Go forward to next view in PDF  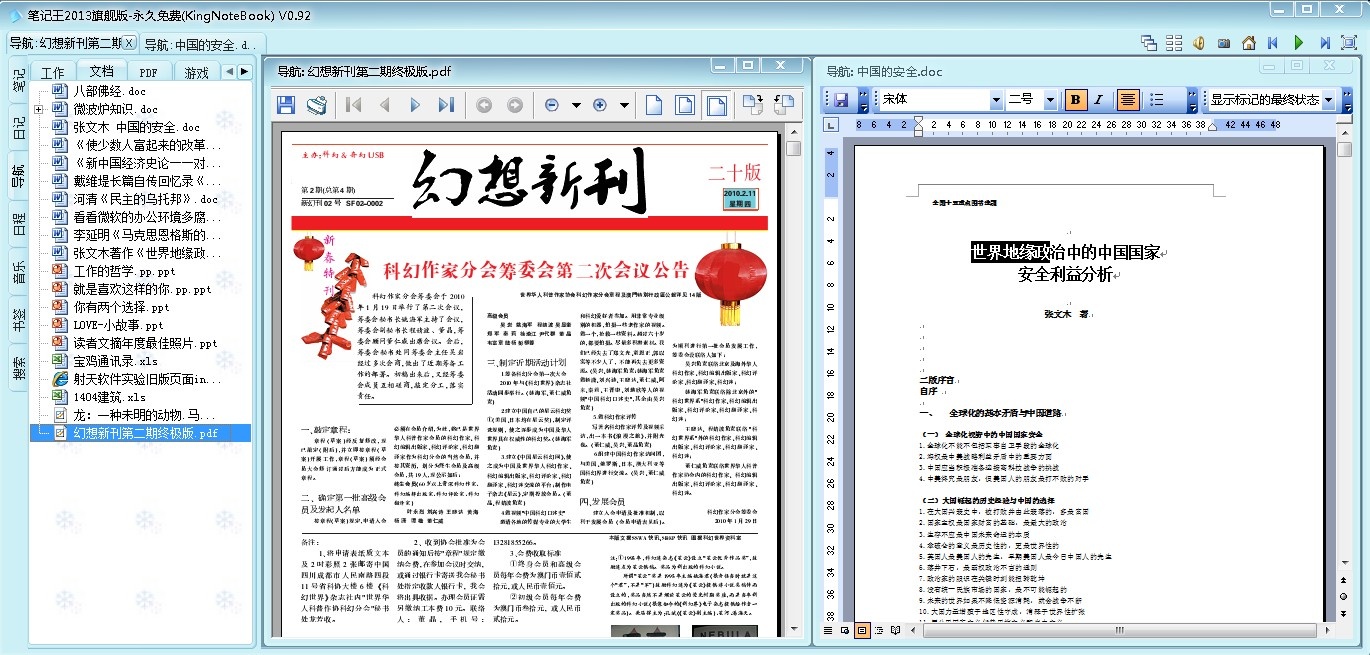[x=515, y=105]
